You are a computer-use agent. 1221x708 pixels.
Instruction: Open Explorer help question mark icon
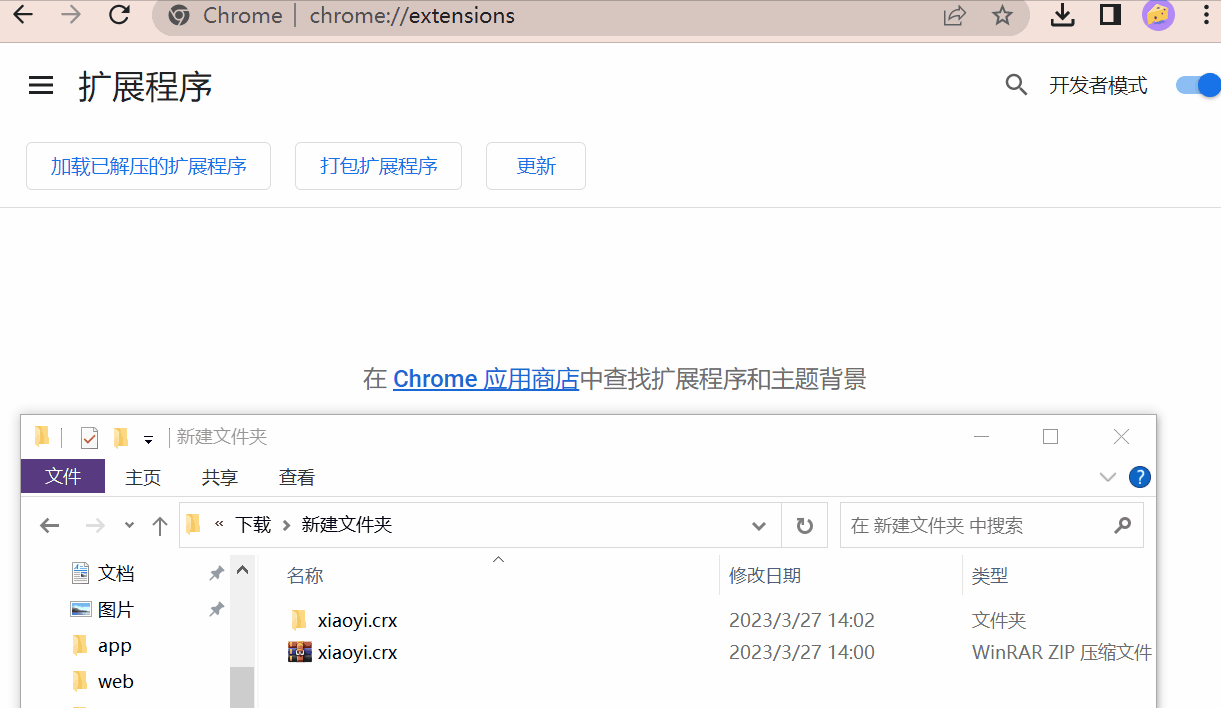(x=1139, y=477)
